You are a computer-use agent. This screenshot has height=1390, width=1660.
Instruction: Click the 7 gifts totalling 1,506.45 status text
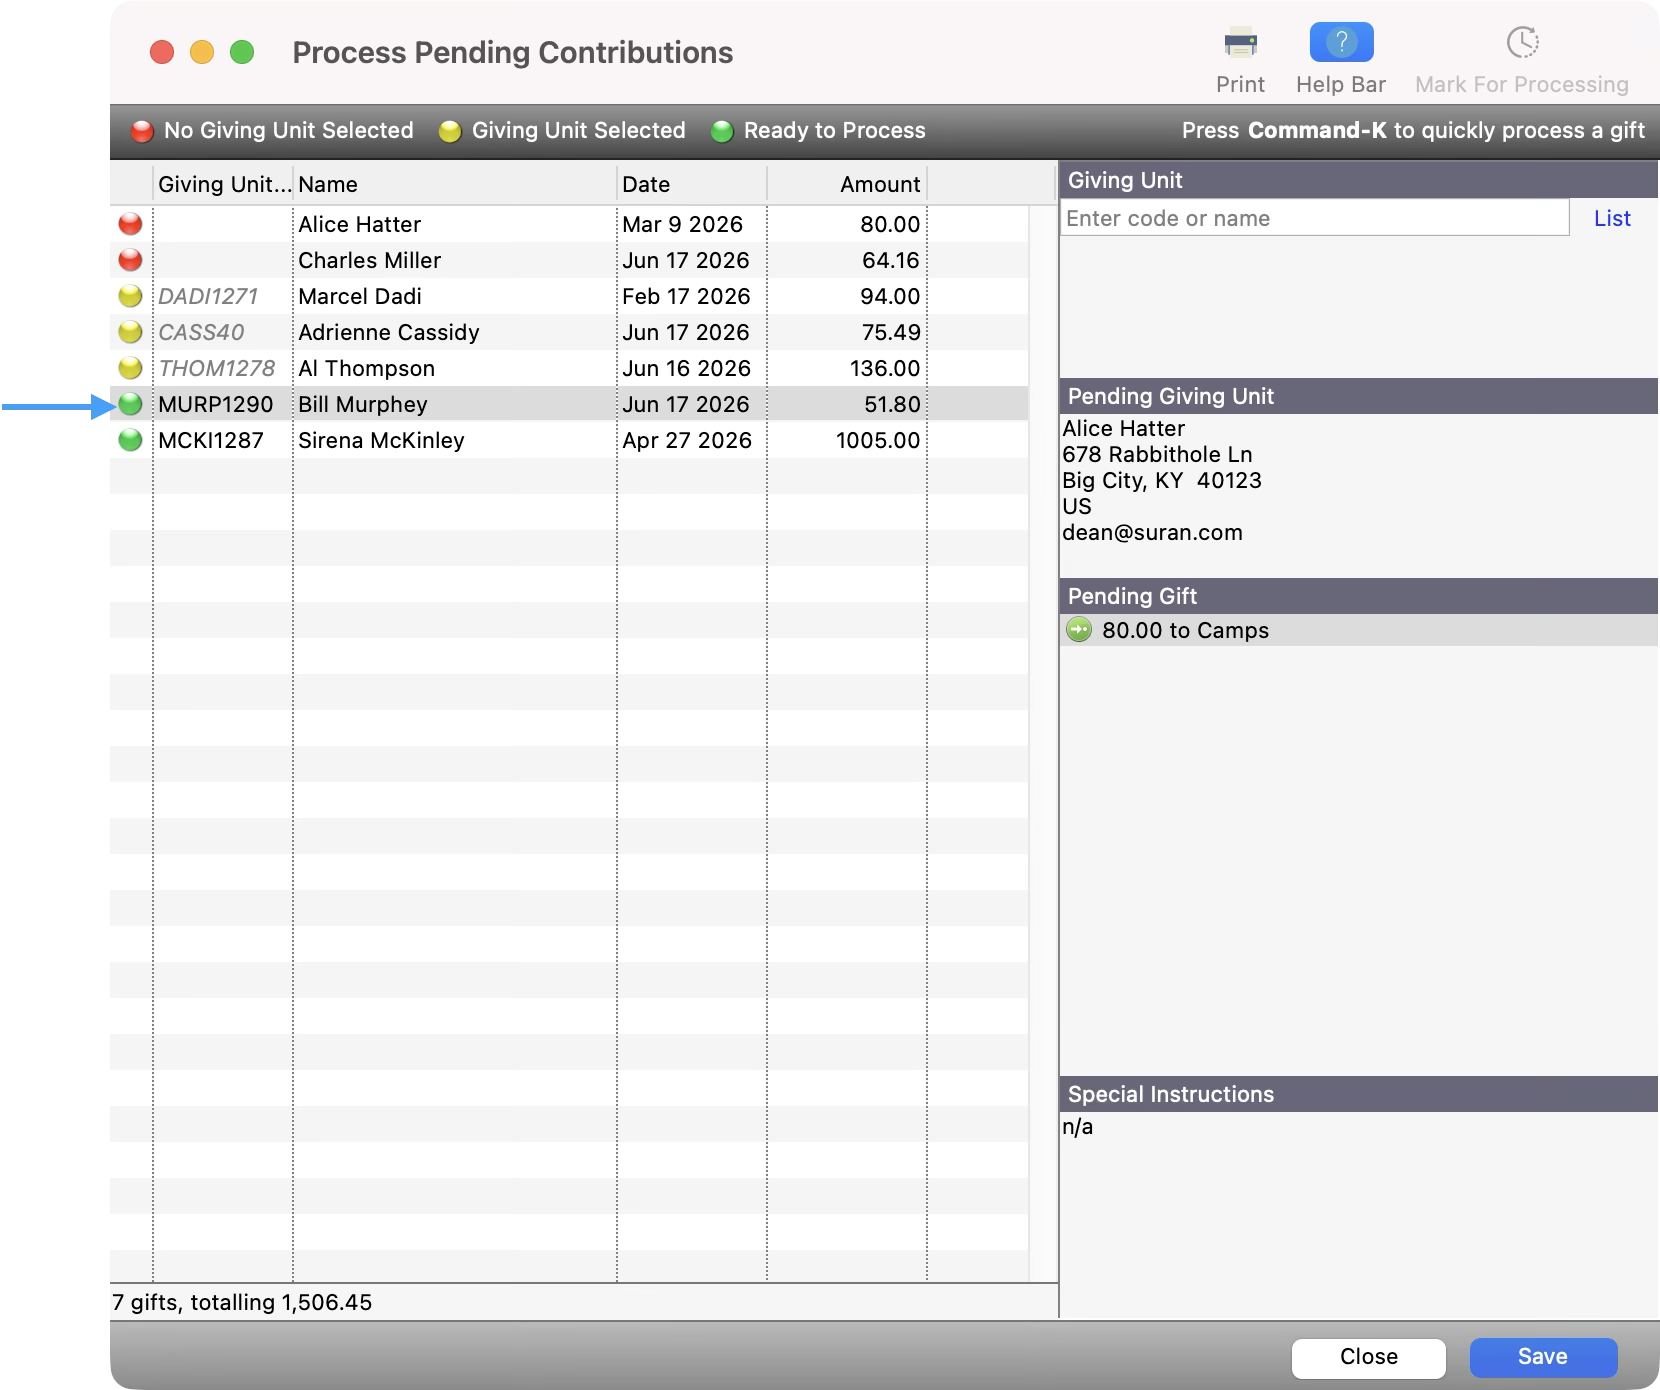pos(242,1302)
